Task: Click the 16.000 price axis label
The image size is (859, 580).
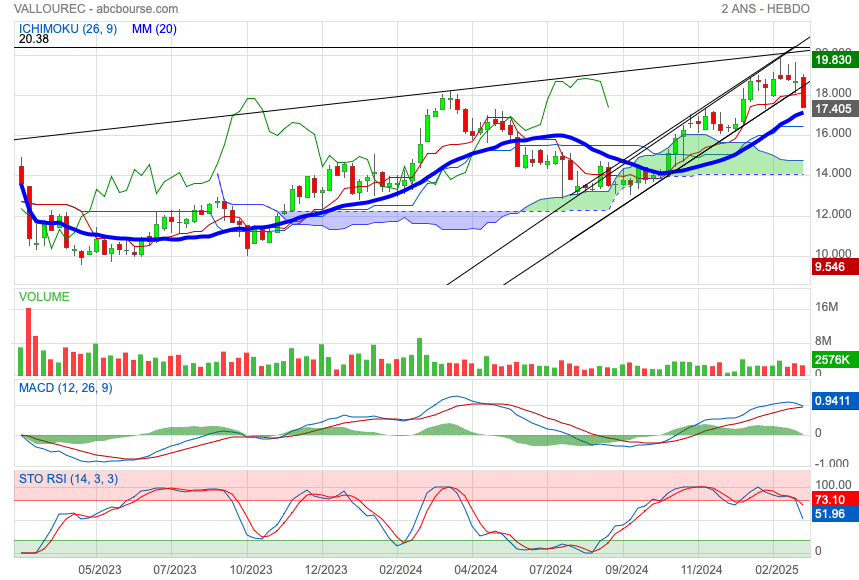Action: click(x=833, y=133)
